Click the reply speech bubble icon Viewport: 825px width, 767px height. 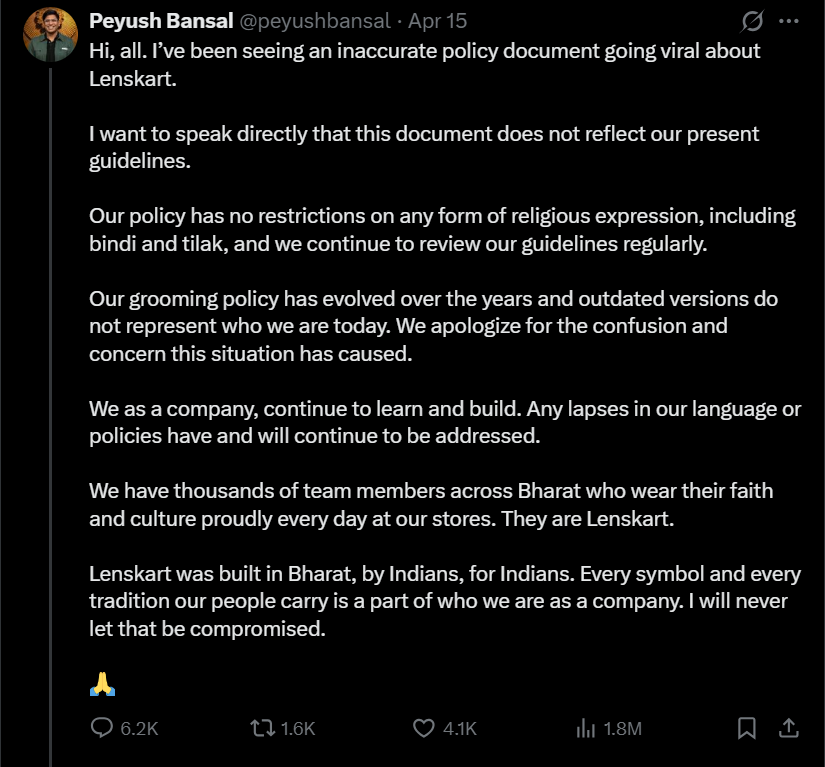(102, 729)
